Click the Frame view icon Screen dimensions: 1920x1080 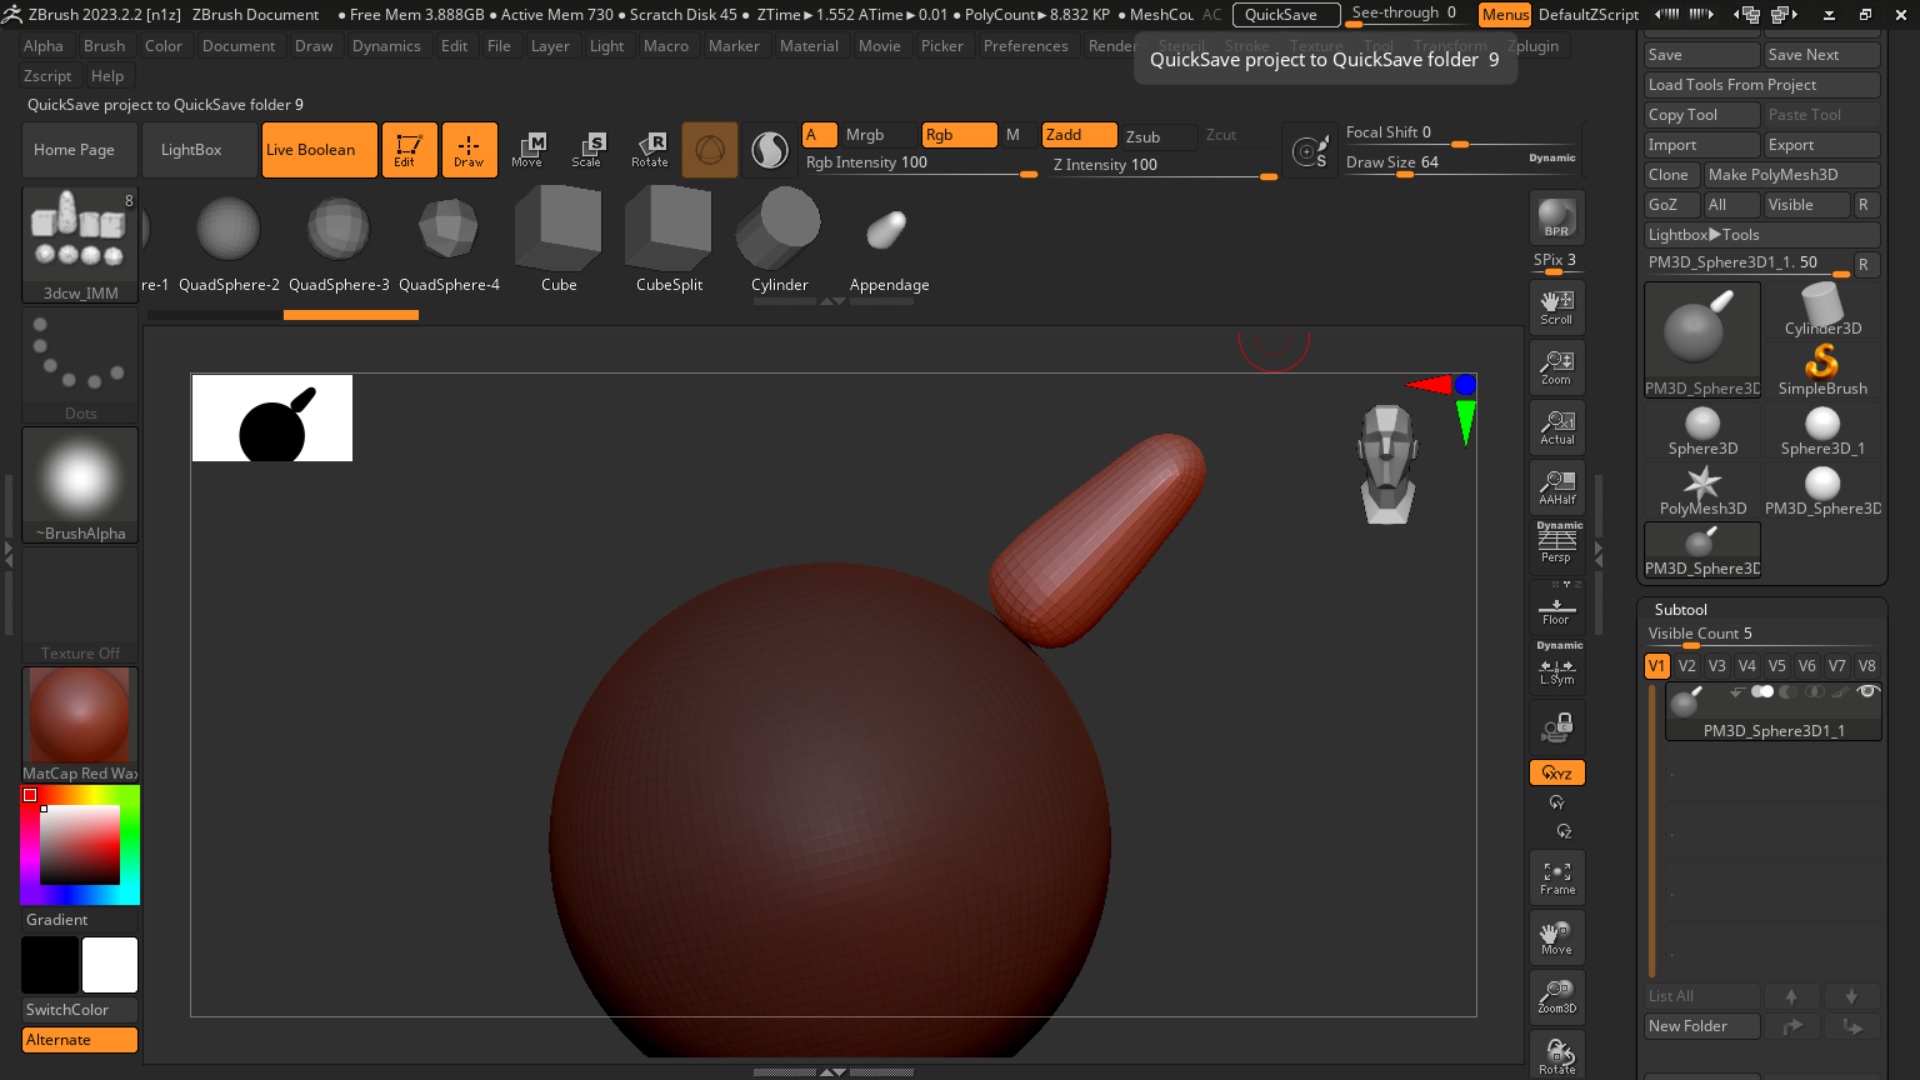pyautogui.click(x=1556, y=877)
